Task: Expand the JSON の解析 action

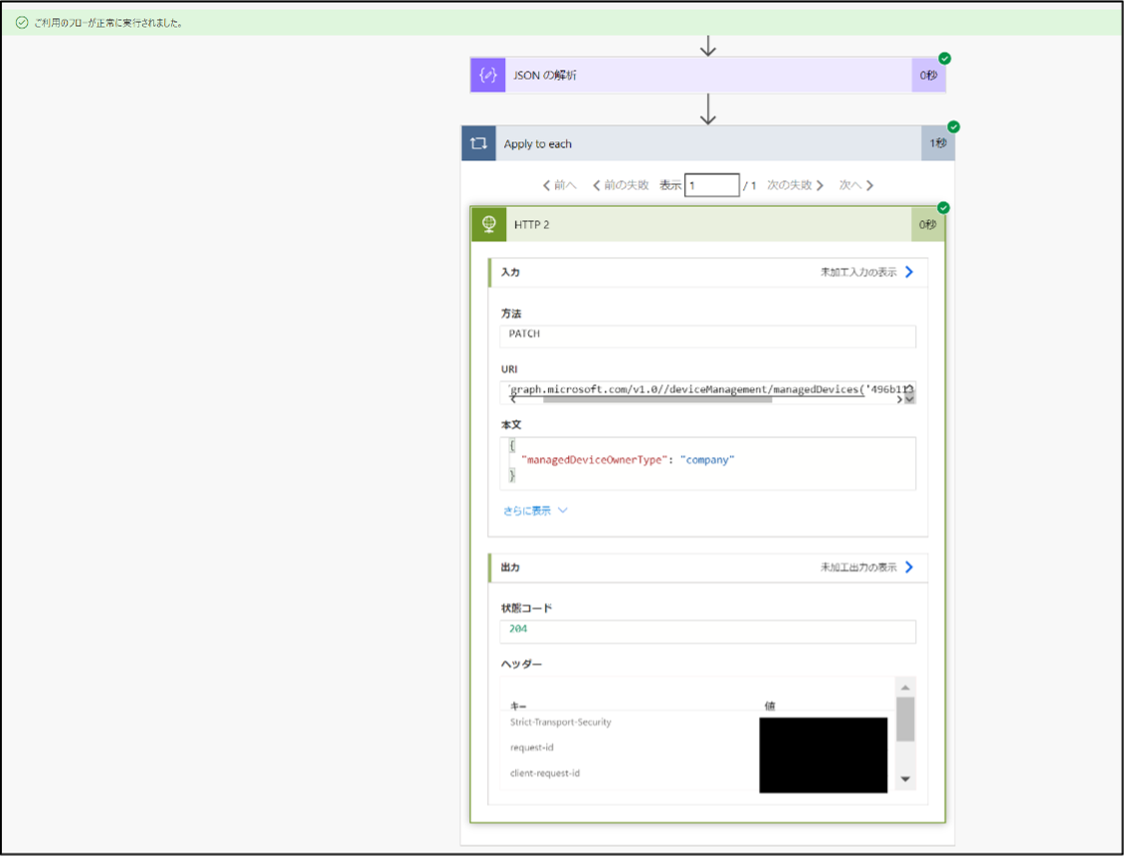Action: 708,75
